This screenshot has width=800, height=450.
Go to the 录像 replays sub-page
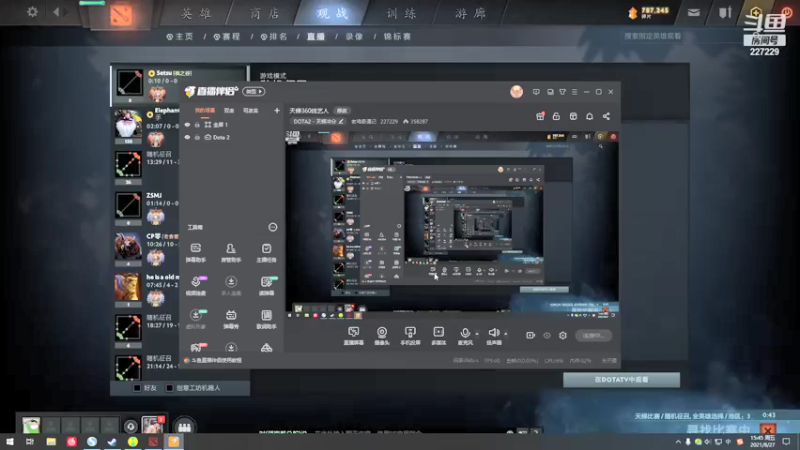354,37
